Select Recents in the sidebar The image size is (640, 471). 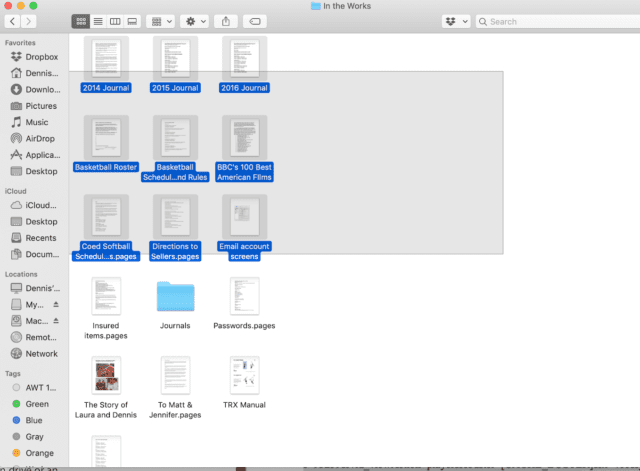click(x=41, y=238)
